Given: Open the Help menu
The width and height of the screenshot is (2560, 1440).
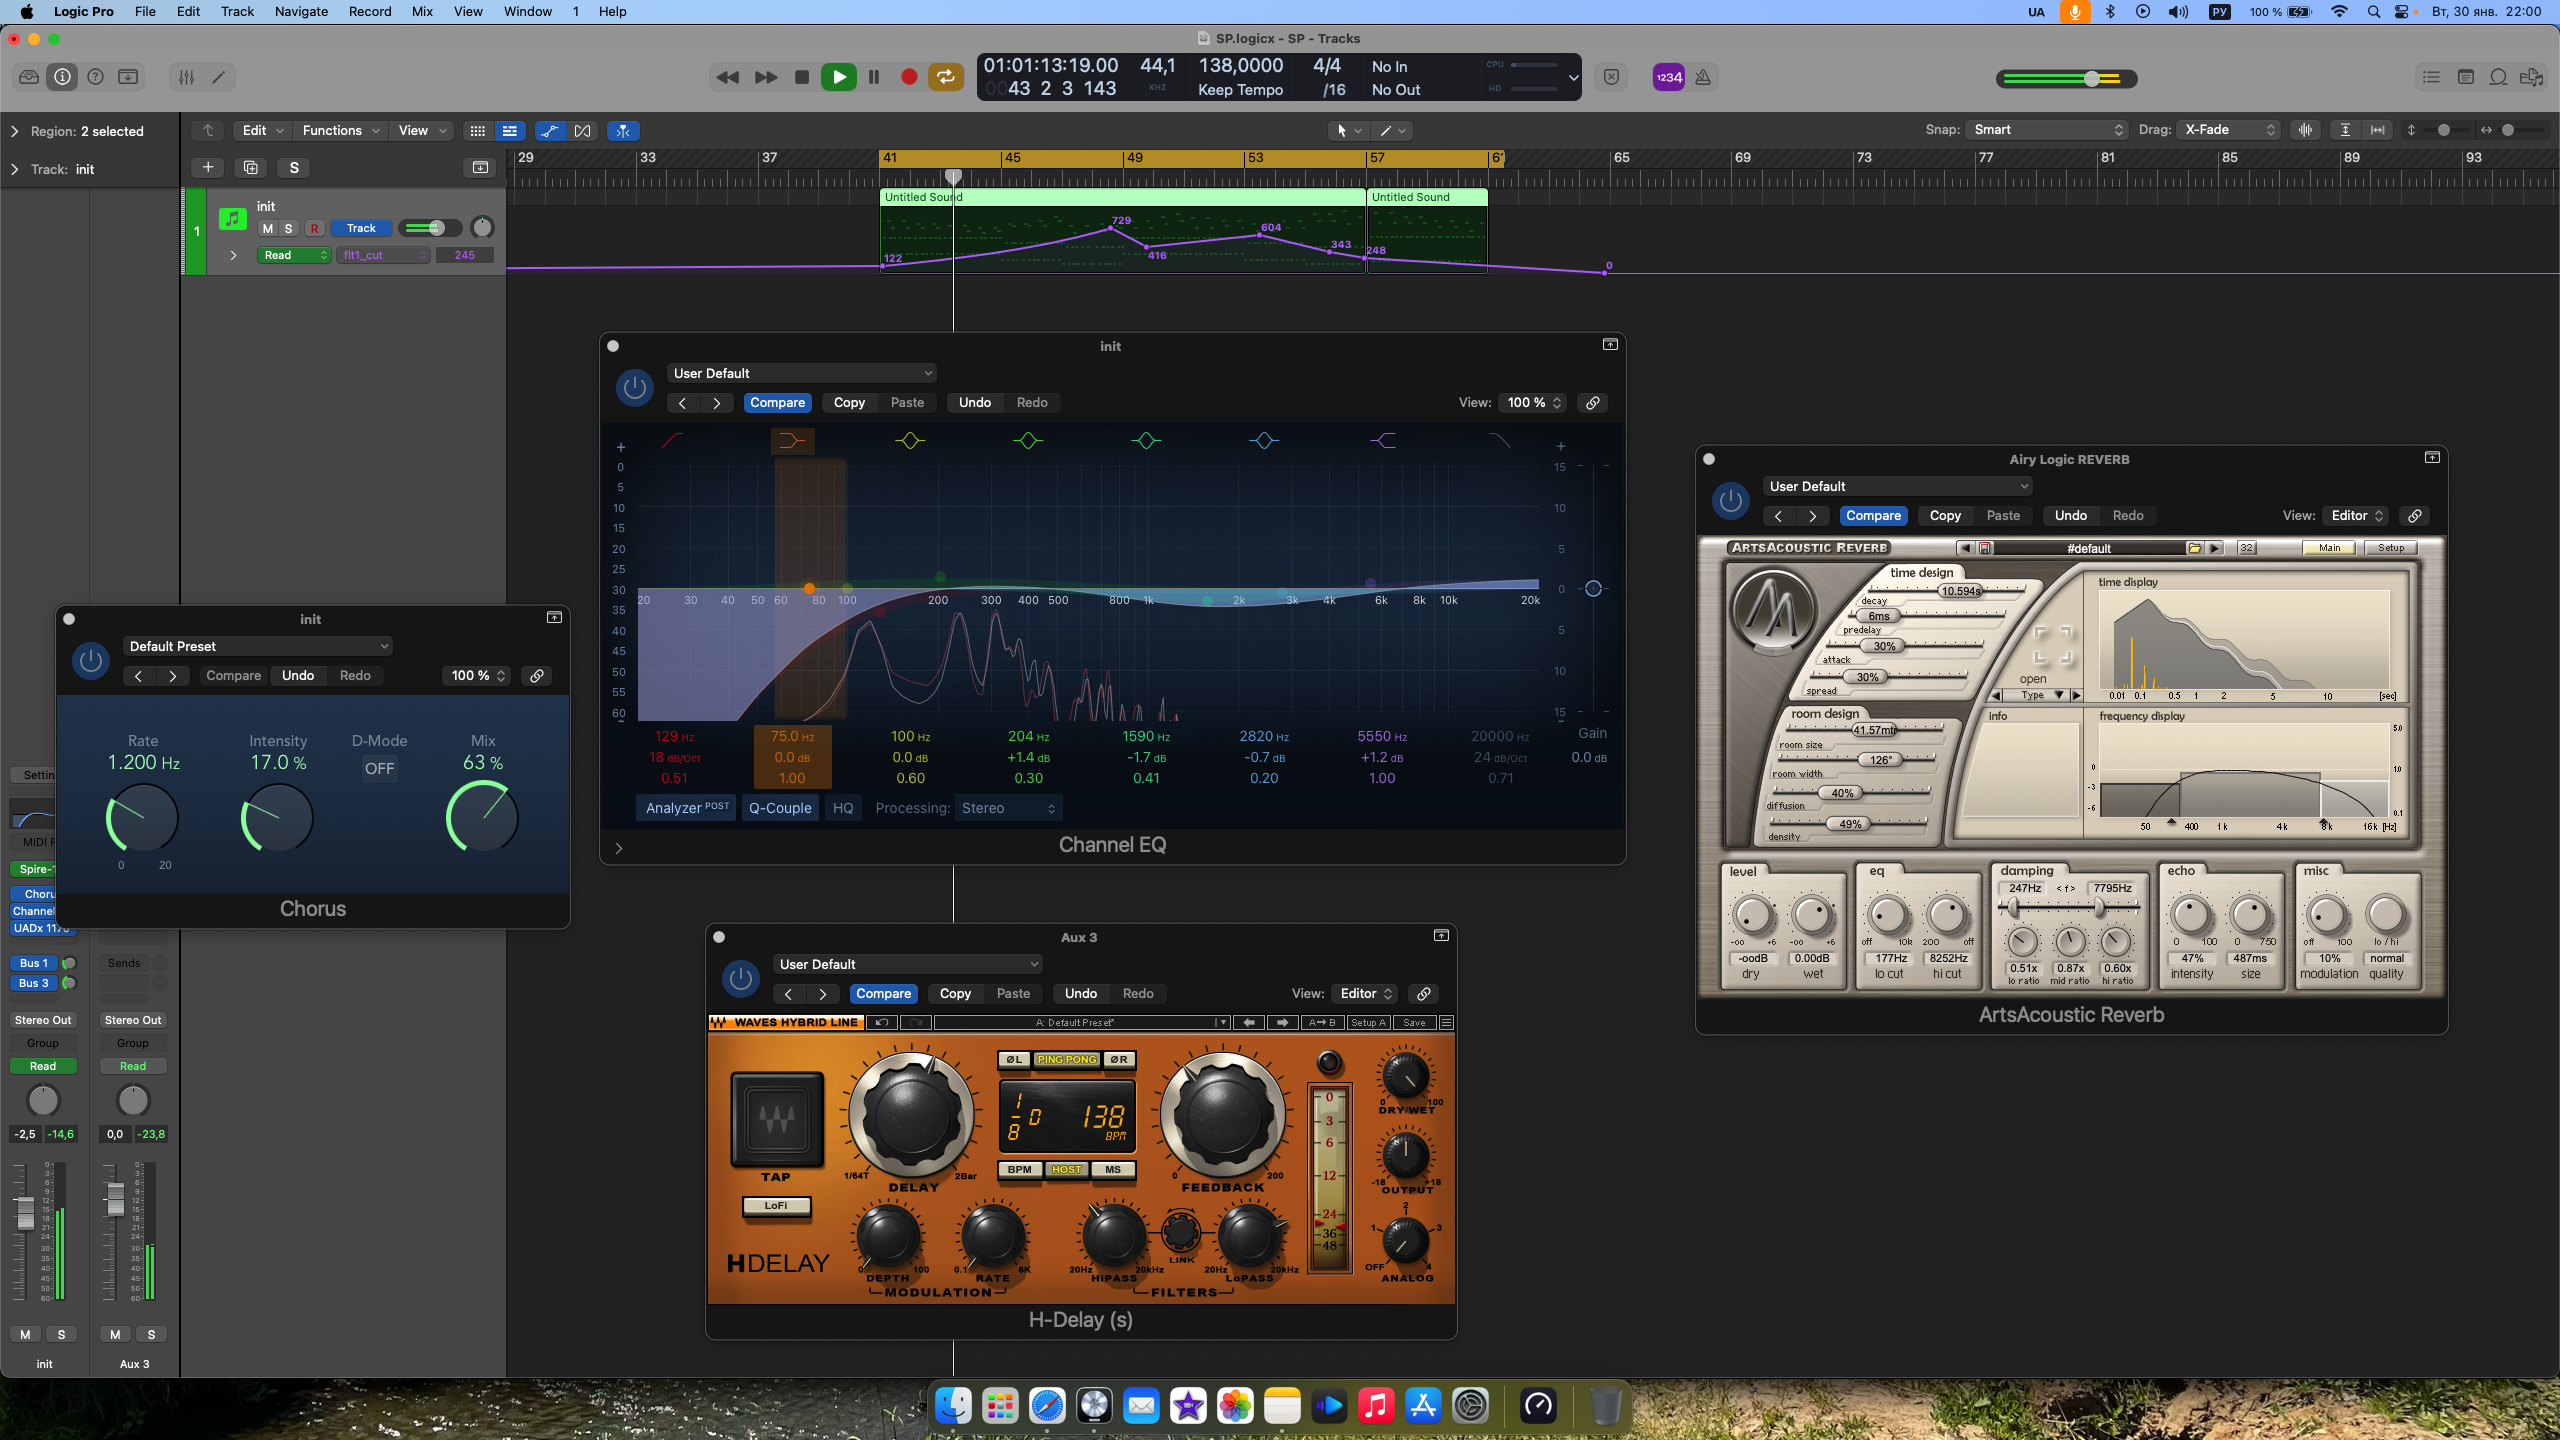Looking at the screenshot, I should (612, 12).
